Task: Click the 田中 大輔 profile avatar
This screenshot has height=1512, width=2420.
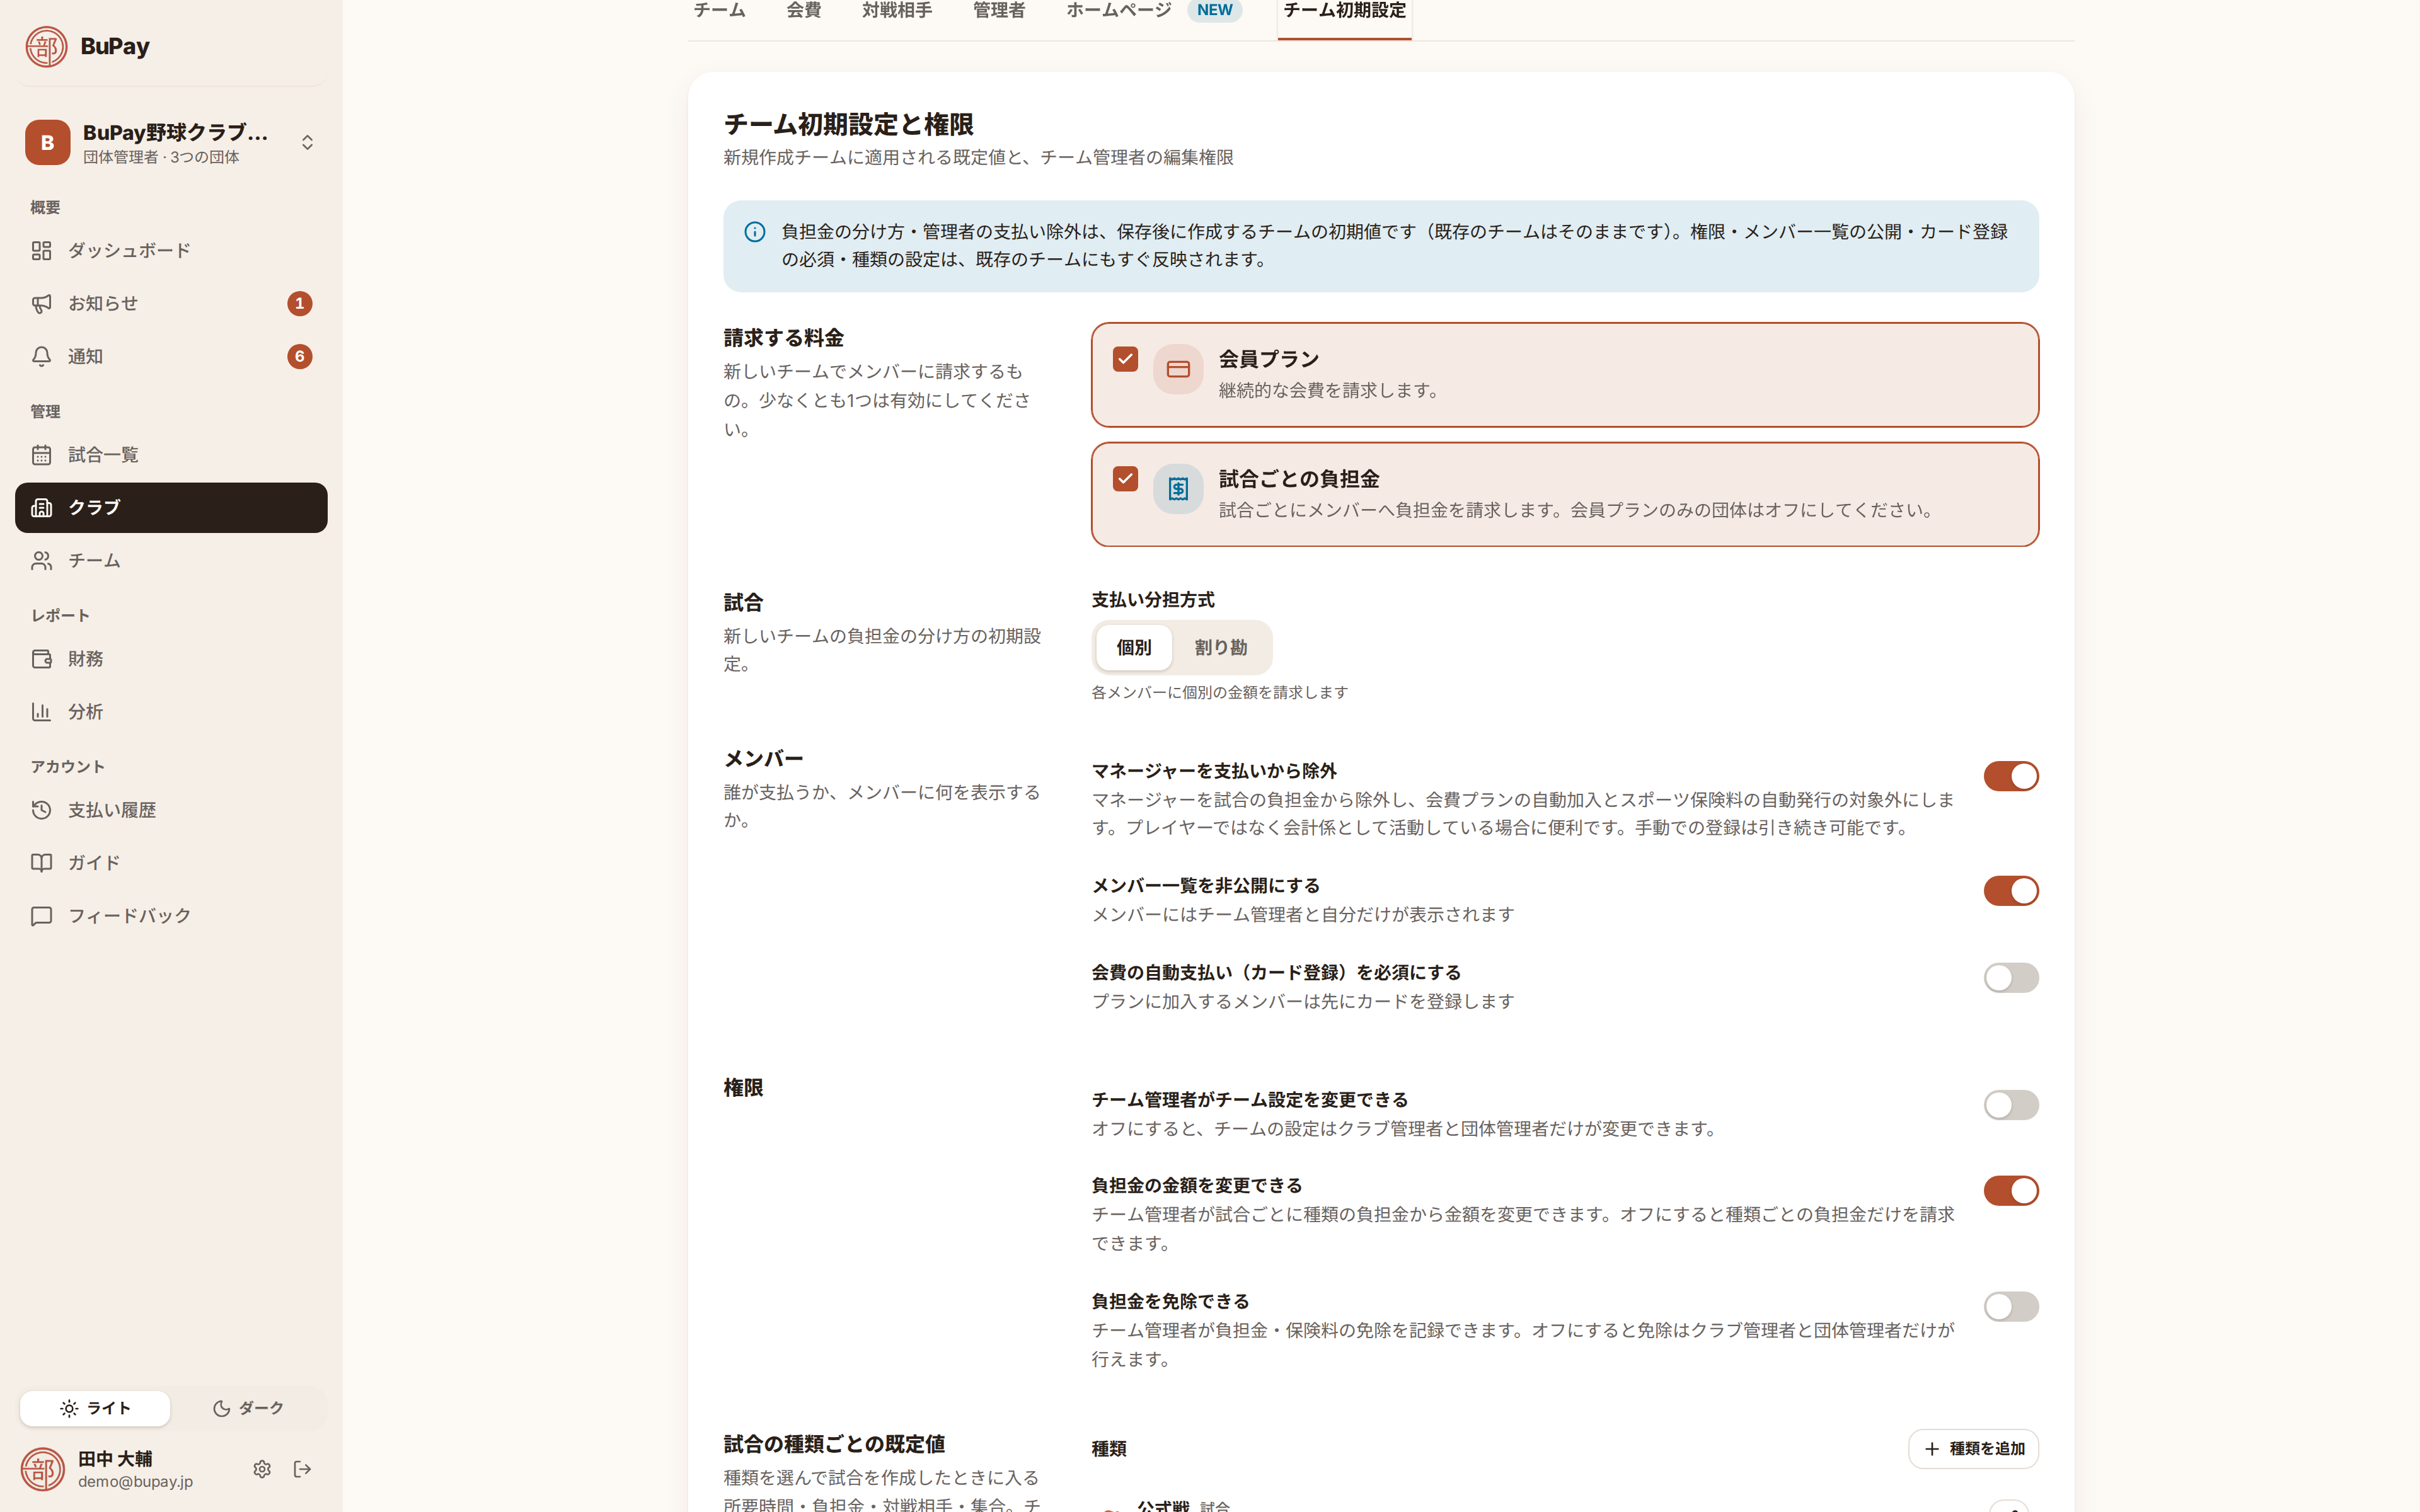Action: tap(43, 1469)
